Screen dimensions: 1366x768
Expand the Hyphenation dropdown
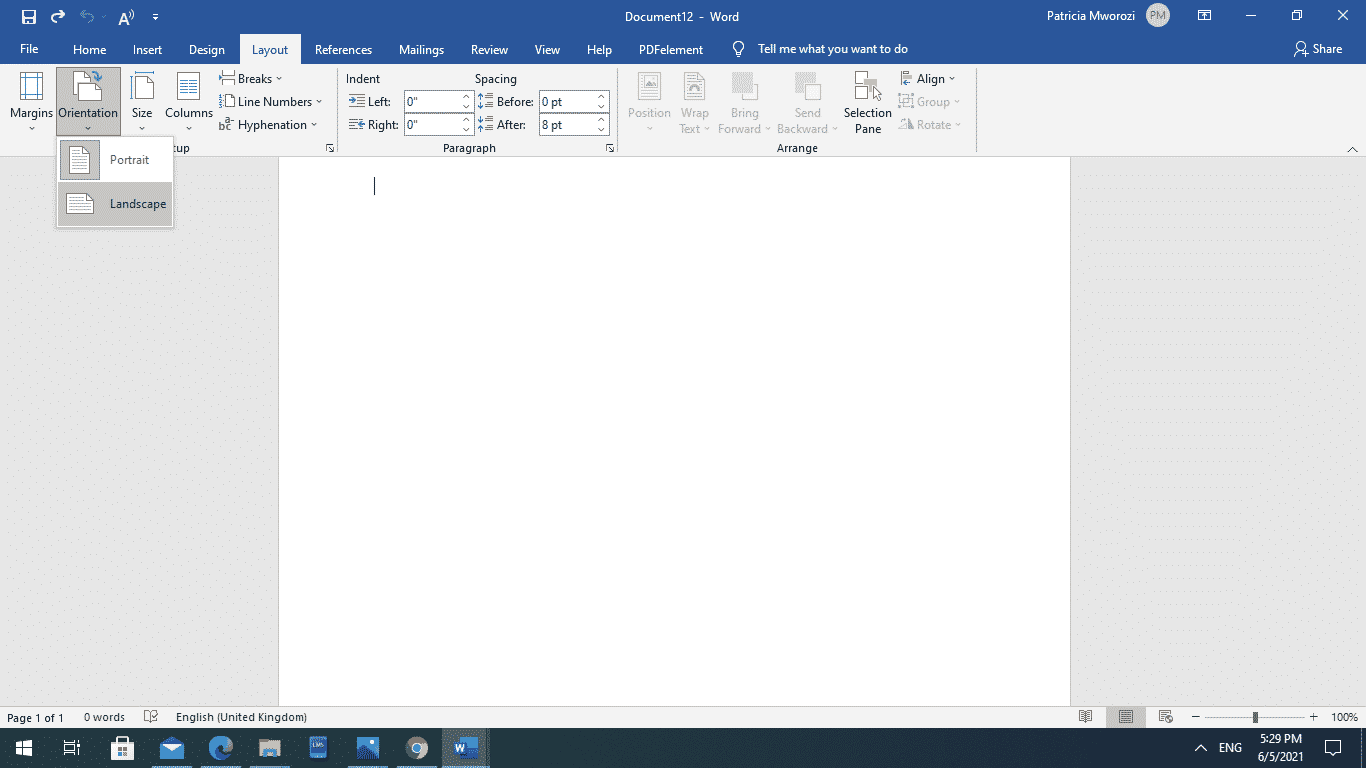coord(268,125)
